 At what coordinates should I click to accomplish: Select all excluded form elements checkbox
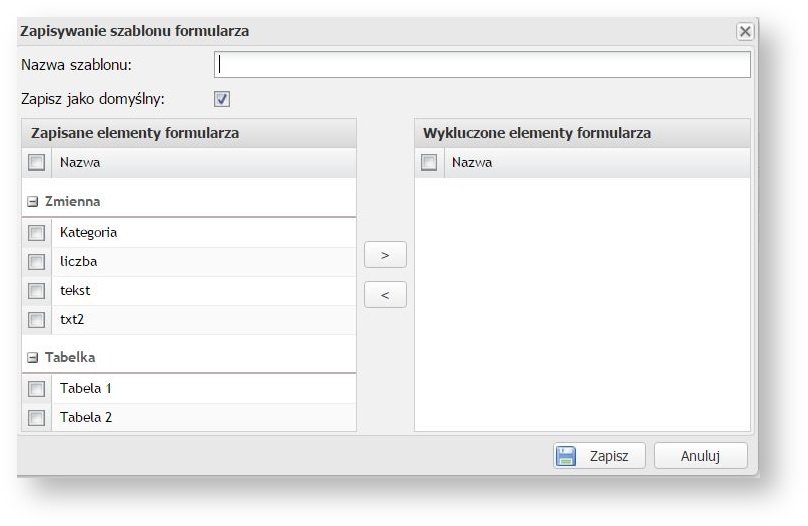pyautogui.click(x=429, y=162)
